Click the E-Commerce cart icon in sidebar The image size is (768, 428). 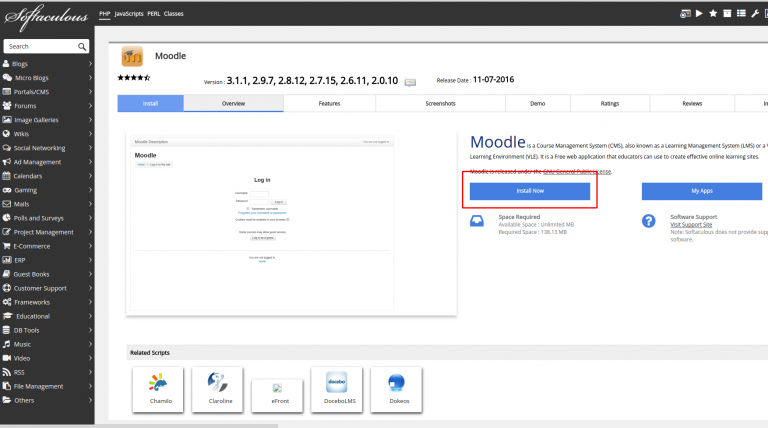[x=6, y=246]
